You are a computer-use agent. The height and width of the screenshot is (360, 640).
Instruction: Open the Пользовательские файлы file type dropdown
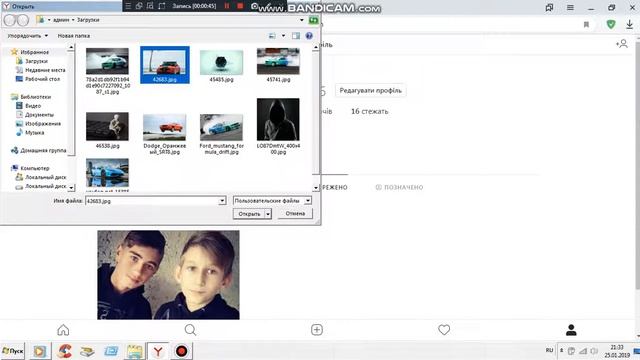click(x=272, y=201)
